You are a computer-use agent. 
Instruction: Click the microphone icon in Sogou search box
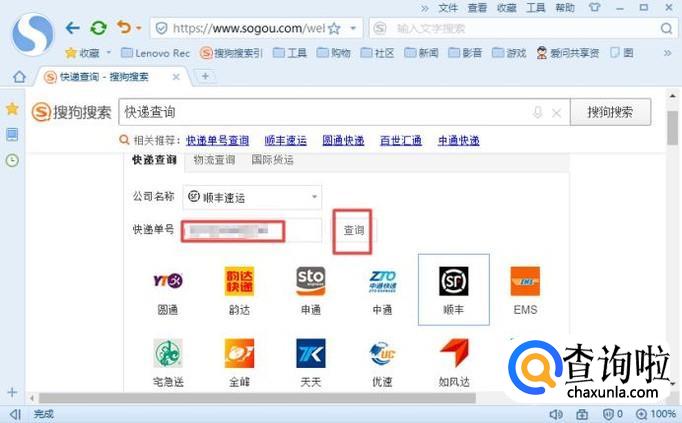(538, 113)
